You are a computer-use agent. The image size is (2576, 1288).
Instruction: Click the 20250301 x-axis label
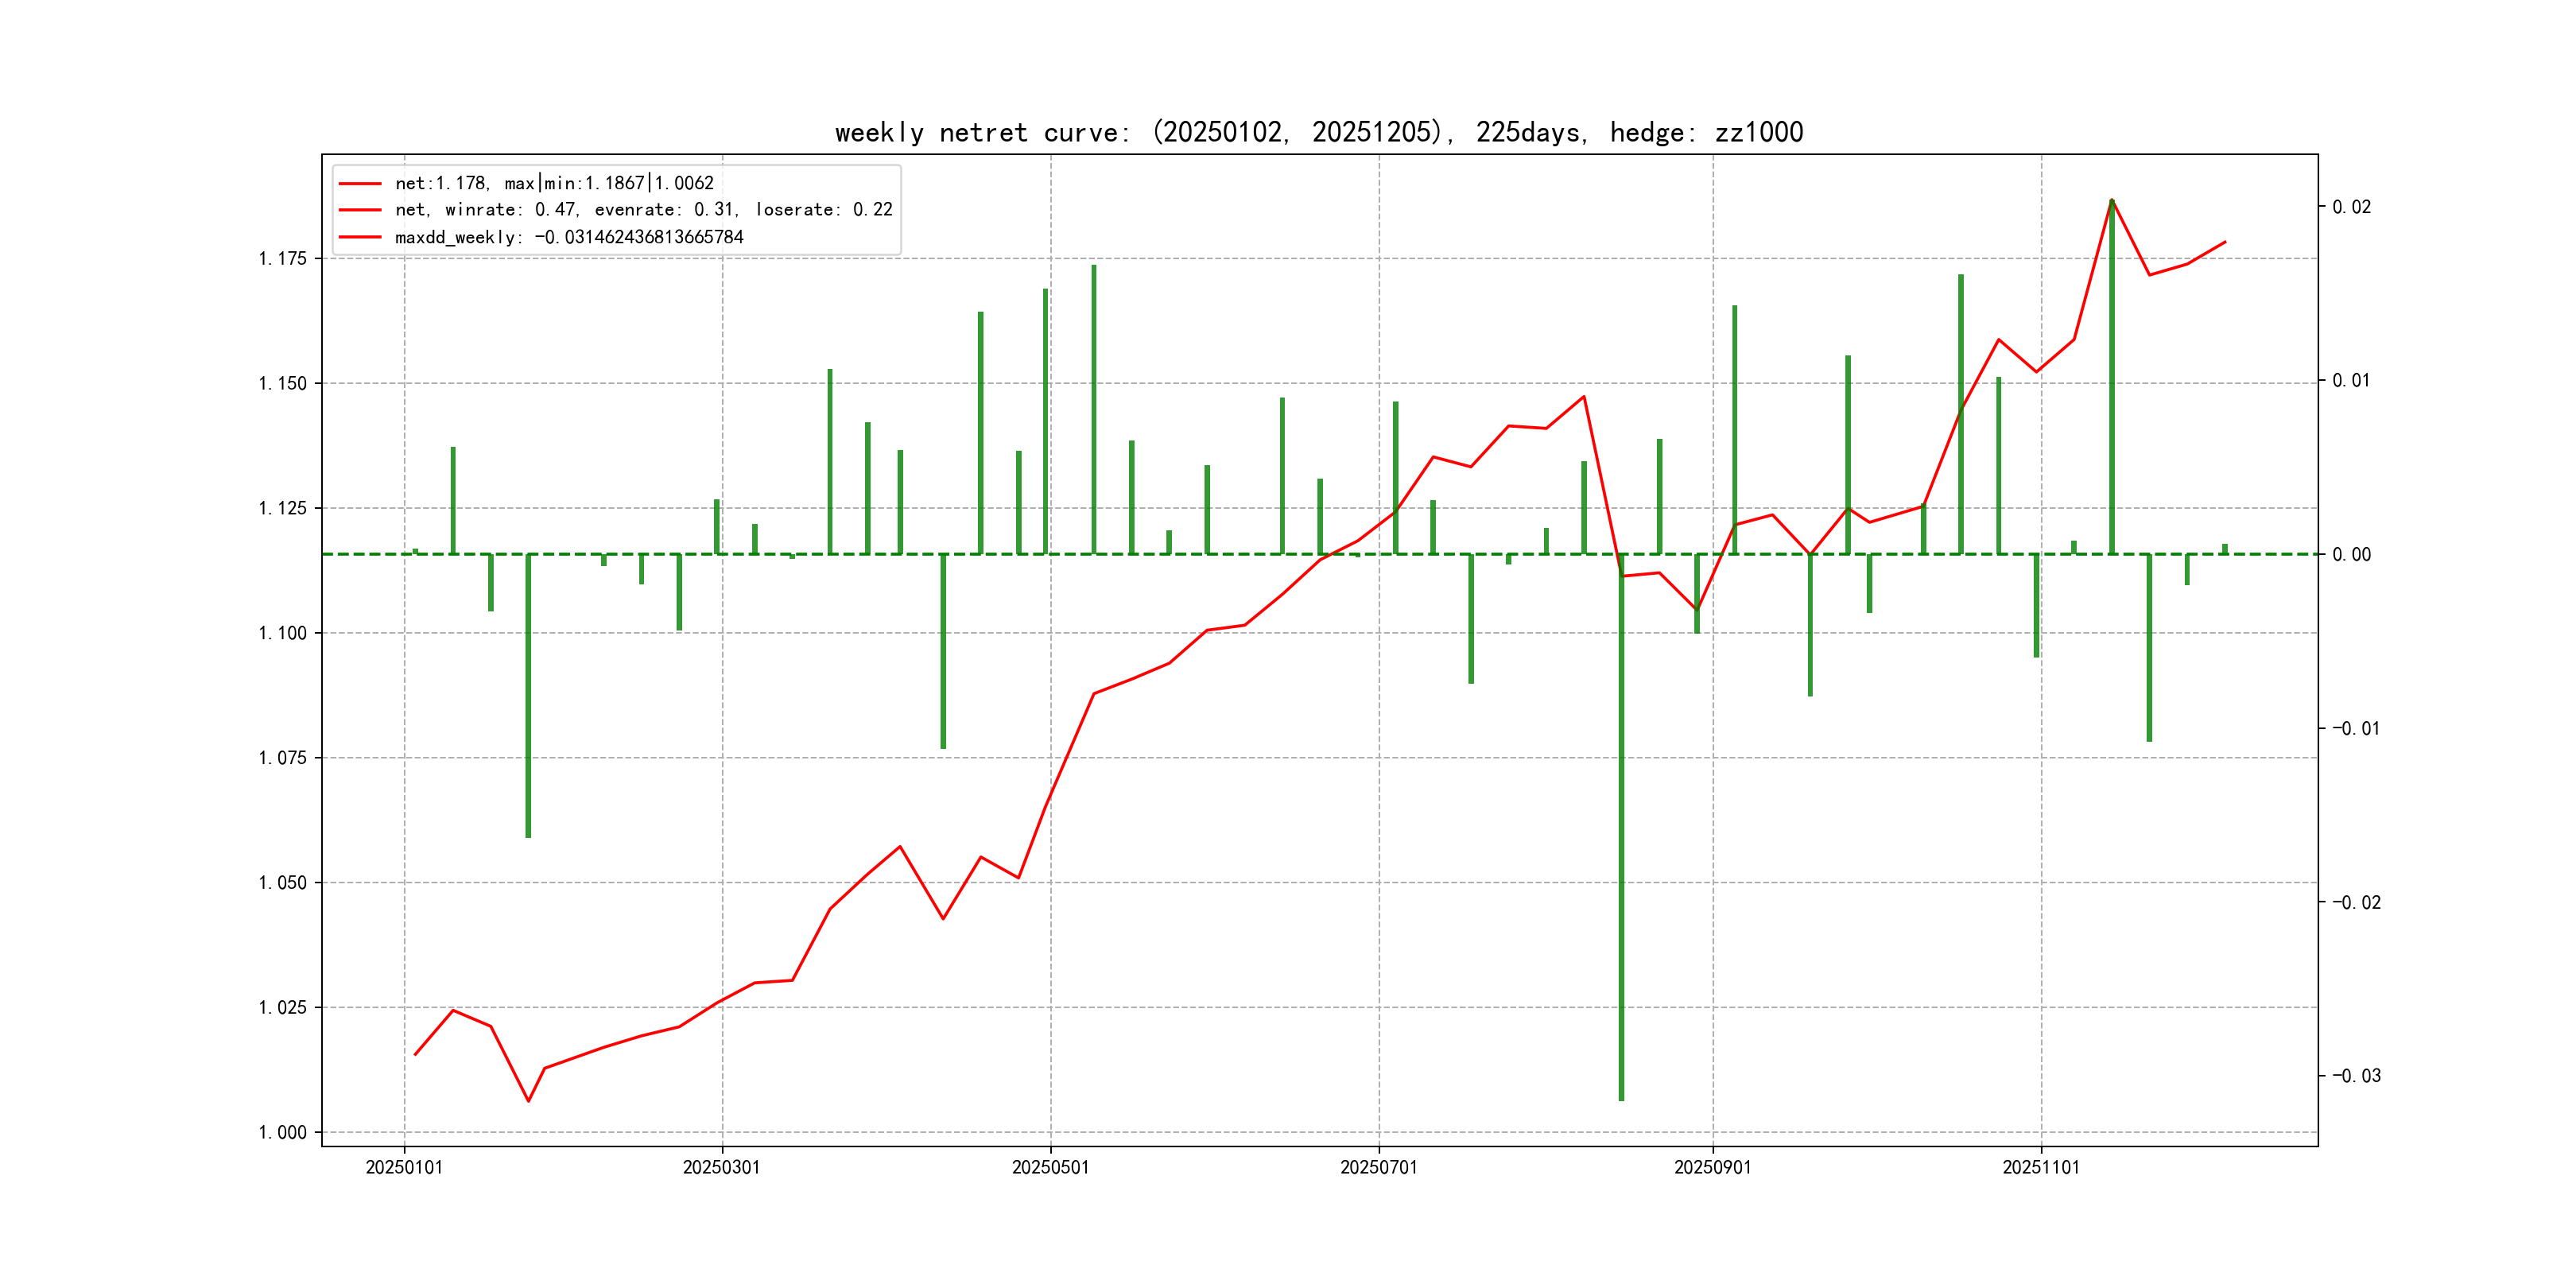[x=721, y=1167]
